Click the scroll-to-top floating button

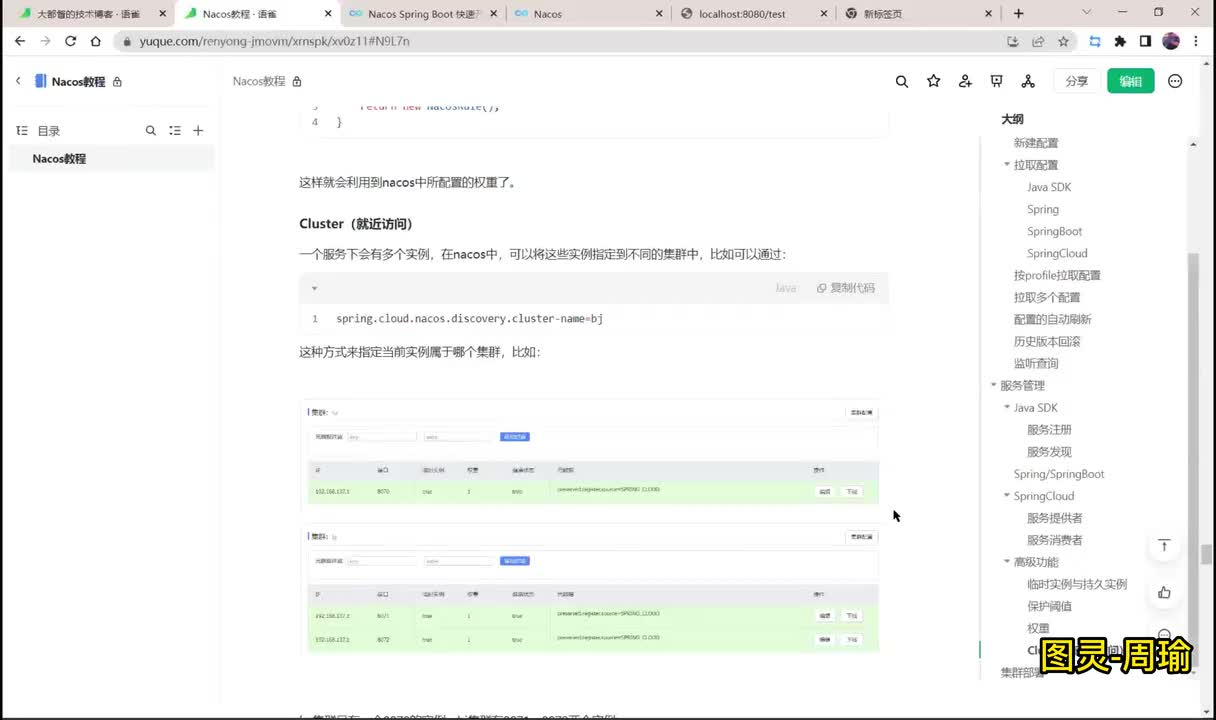(x=1164, y=546)
